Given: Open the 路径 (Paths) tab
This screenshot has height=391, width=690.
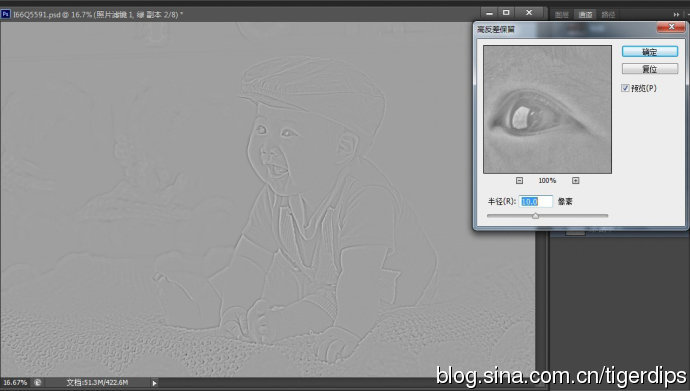Looking at the screenshot, I should pos(608,15).
